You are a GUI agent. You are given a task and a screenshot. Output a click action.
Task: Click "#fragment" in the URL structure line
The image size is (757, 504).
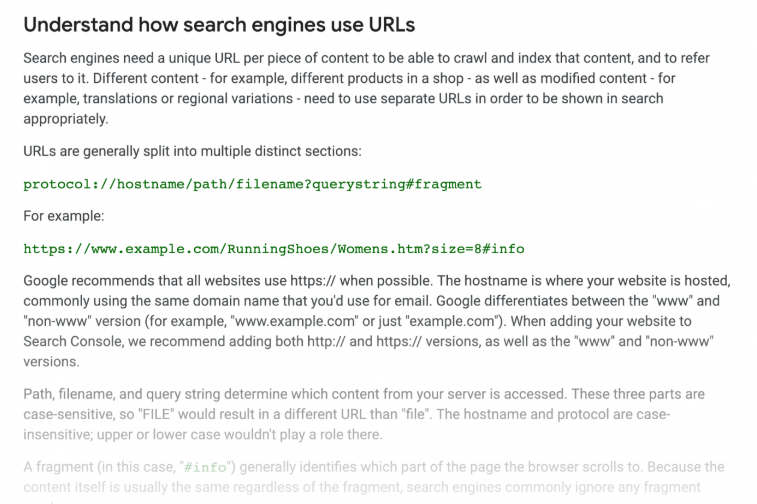coord(444,184)
